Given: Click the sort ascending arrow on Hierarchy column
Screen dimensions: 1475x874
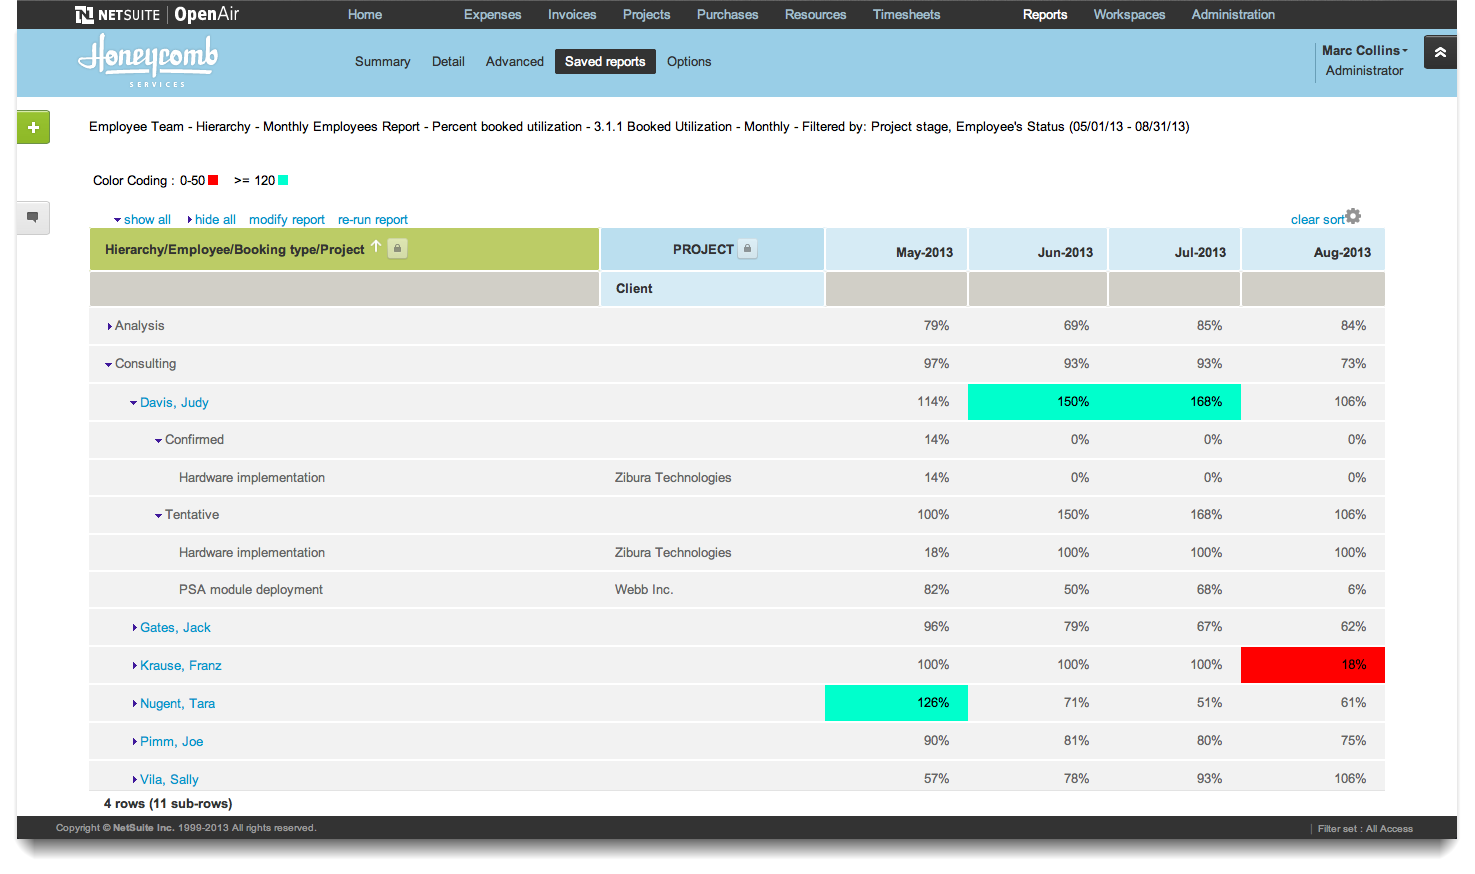Looking at the screenshot, I should [376, 246].
